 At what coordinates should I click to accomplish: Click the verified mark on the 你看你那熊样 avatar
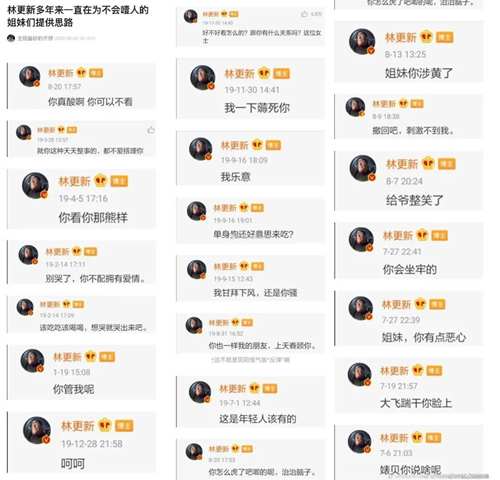44,194
